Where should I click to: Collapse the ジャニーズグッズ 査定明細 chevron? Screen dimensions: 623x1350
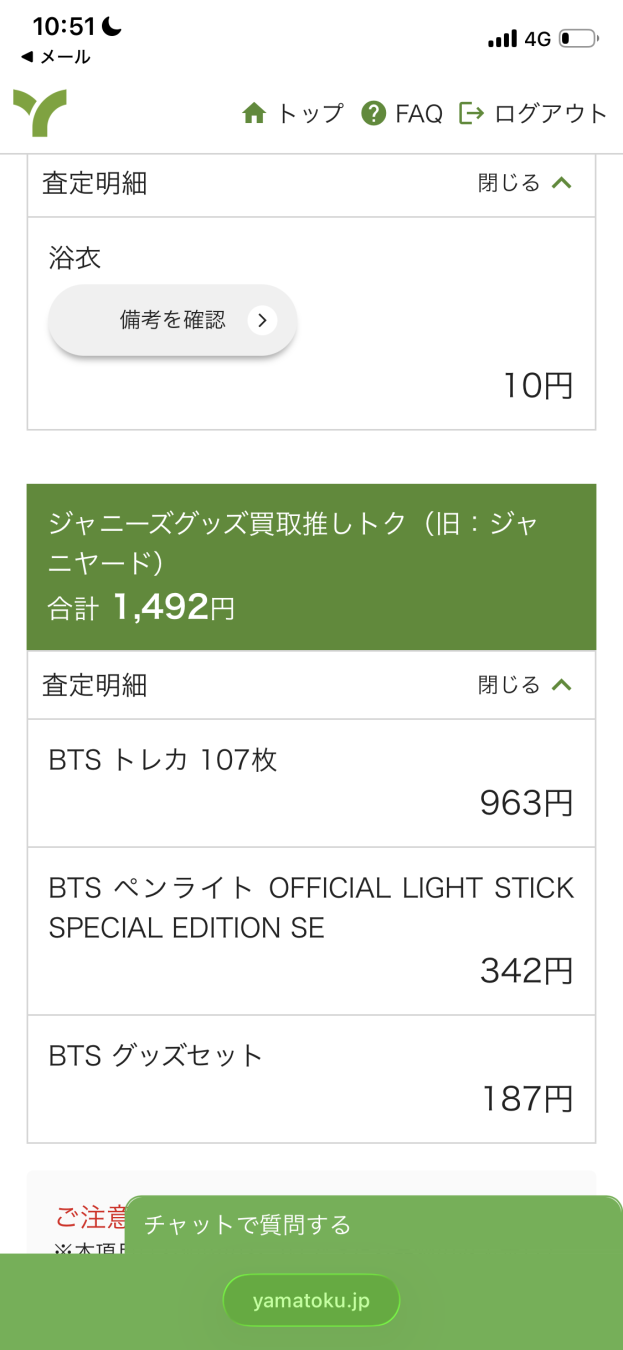pyautogui.click(x=562, y=685)
